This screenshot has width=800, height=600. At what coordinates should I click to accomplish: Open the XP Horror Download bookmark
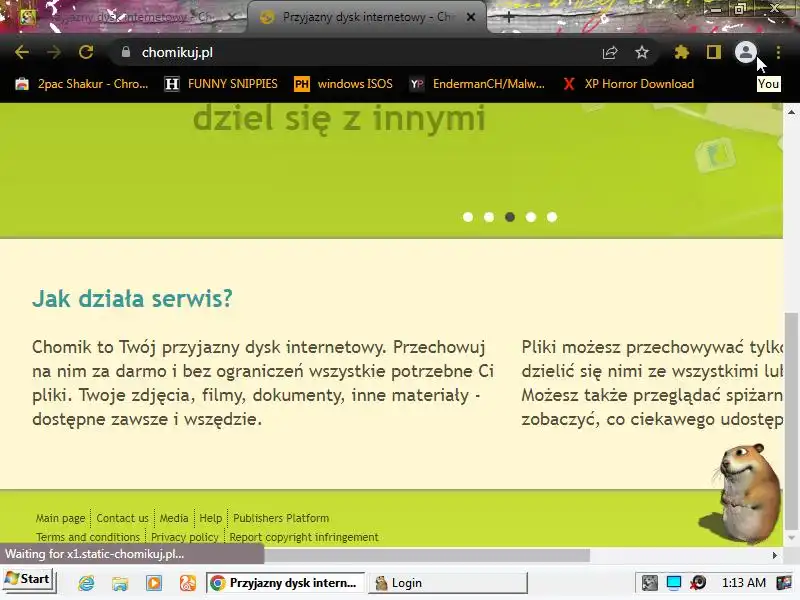629,84
